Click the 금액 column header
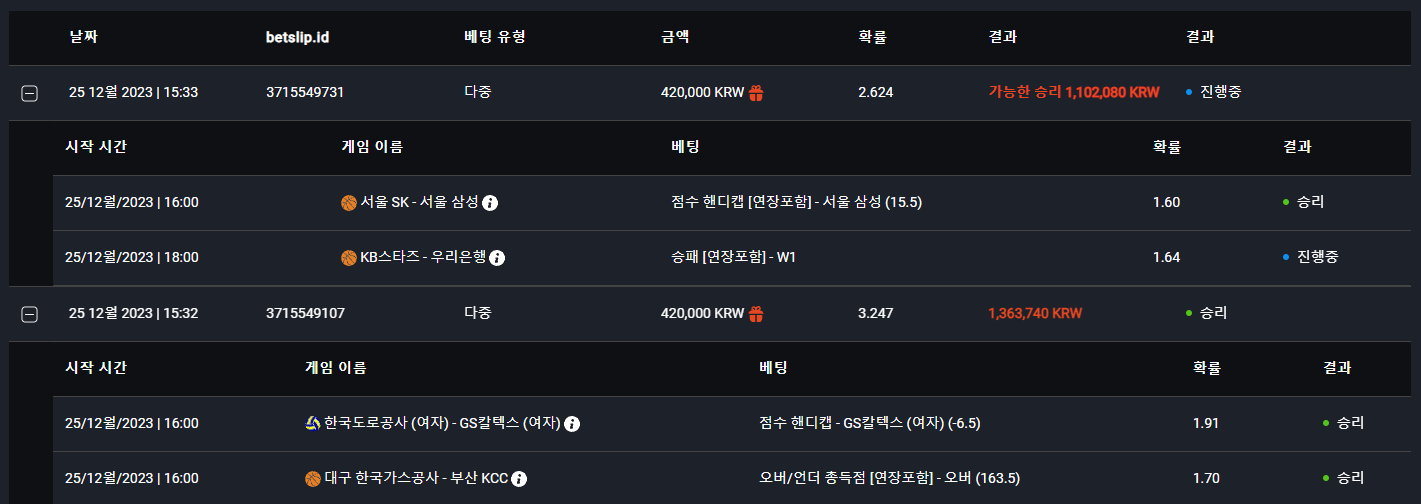 click(675, 37)
